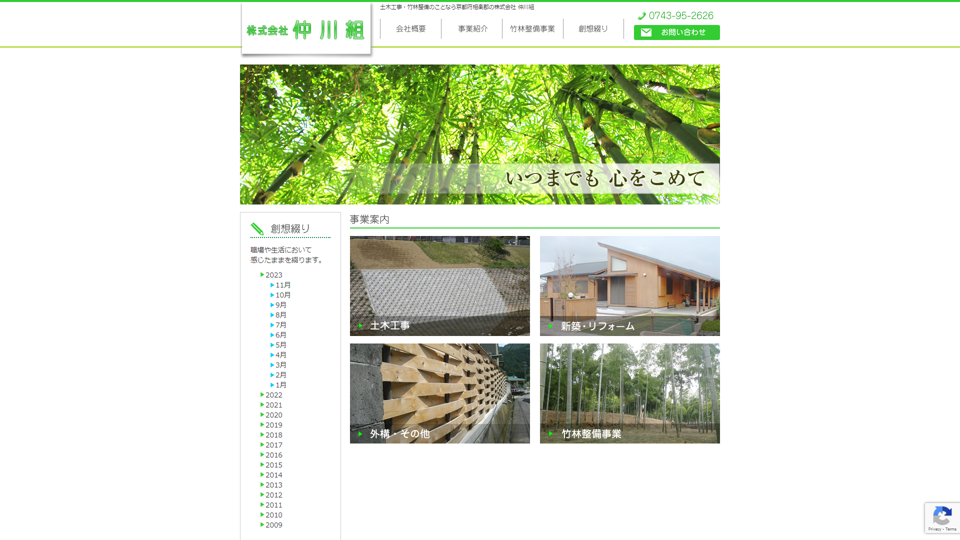Open the 6月 archive link
This screenshot has height=540, width=960.
[281, 335]
